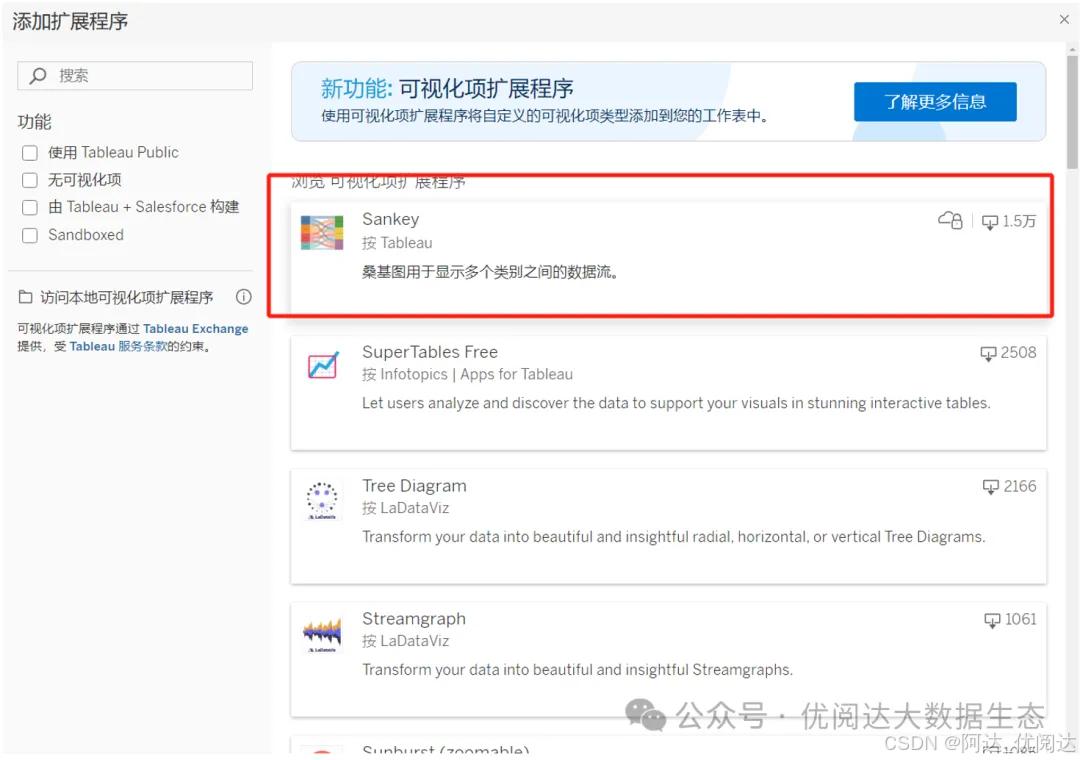Viewport: 1080px width, 760px height.
Task: Click Tree Diagram description text
Action: coord(674,537)
